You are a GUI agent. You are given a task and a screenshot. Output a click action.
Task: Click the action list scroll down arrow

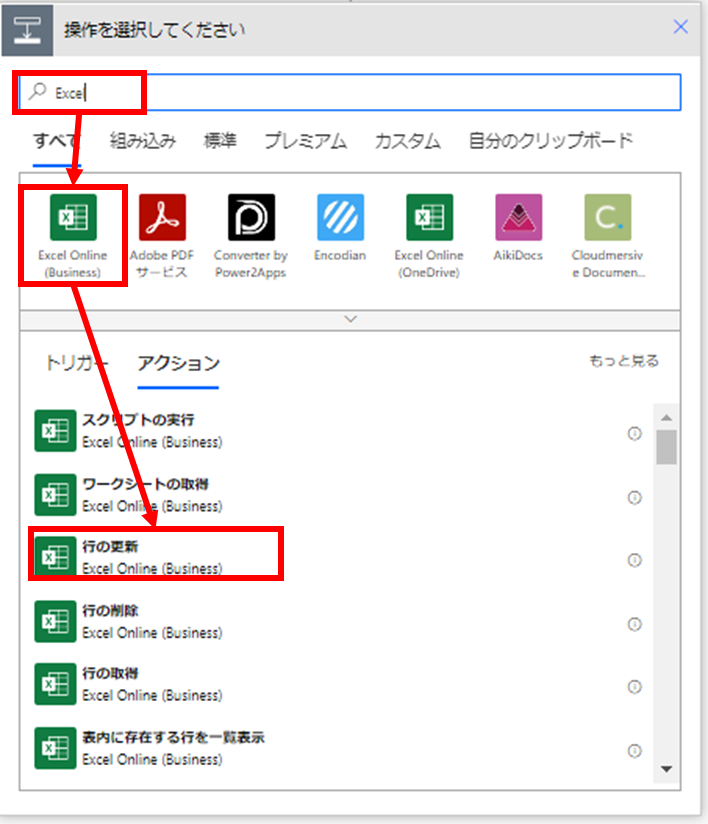666,769
